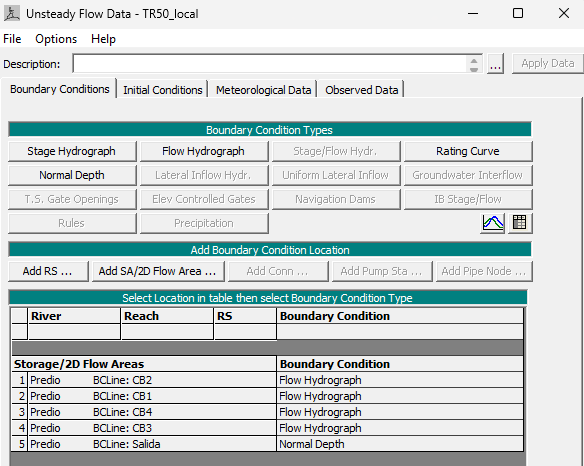The image size is (584, 466).
Task: Click the Lateral Inflow Hydr. button
Action: click(x=204, y=175)
